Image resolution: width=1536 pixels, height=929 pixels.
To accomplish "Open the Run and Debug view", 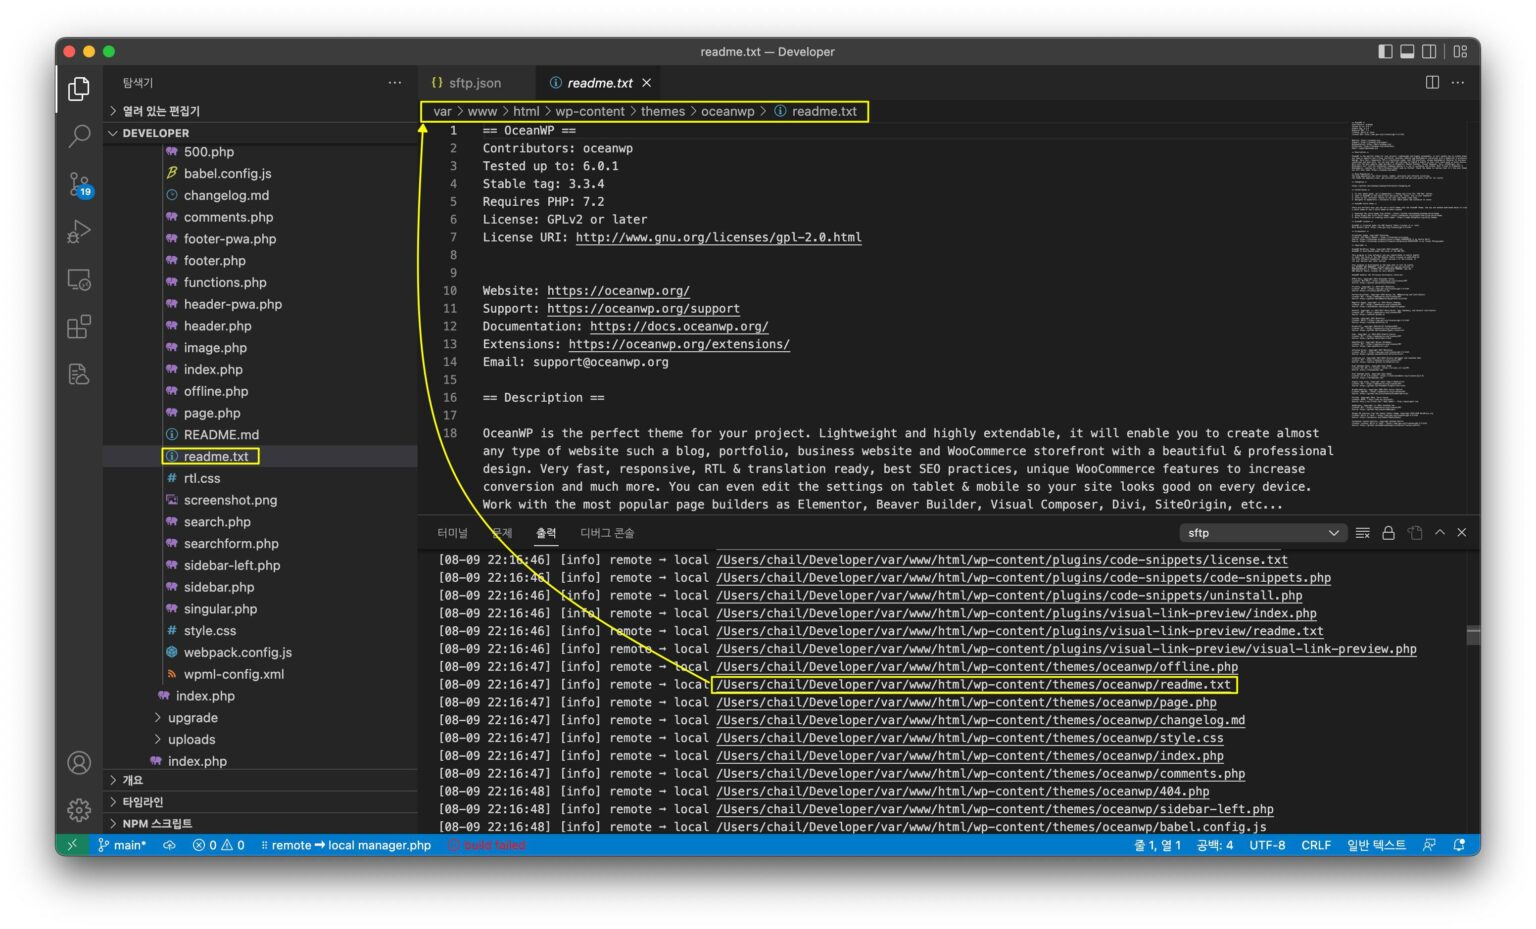I will pos(79,232).
